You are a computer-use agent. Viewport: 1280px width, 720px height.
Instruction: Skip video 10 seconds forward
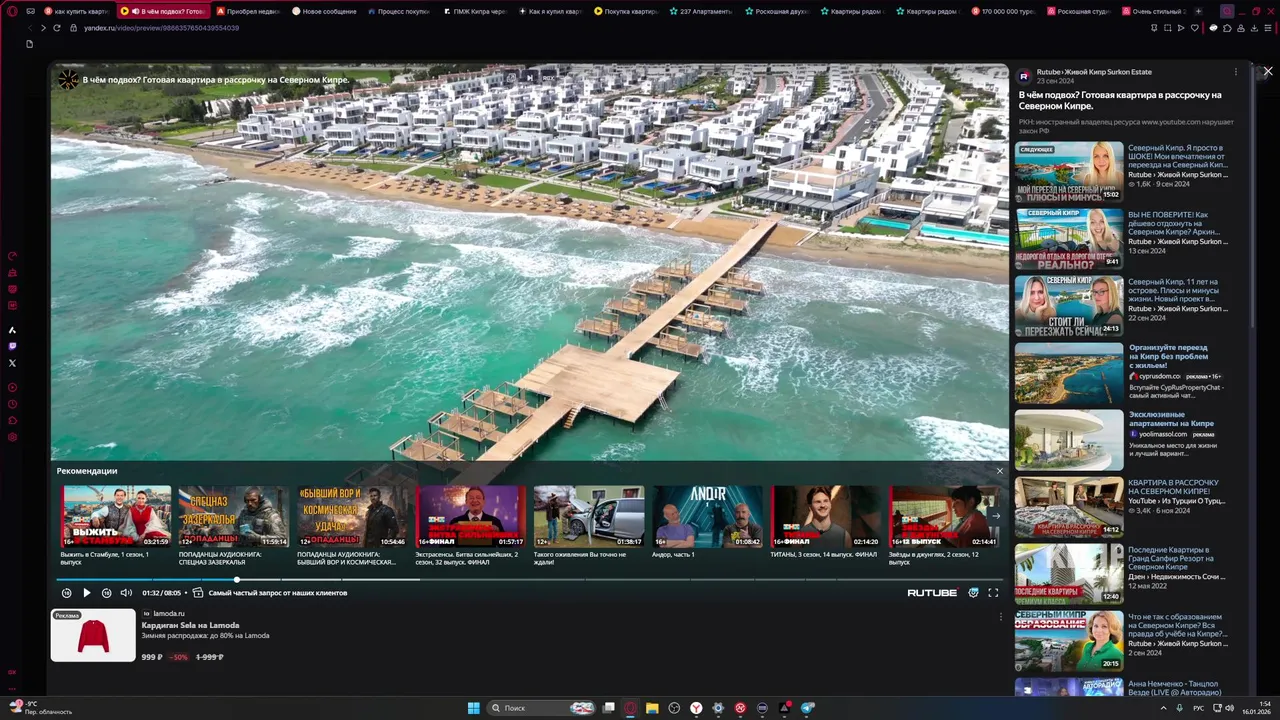(107, 593)
